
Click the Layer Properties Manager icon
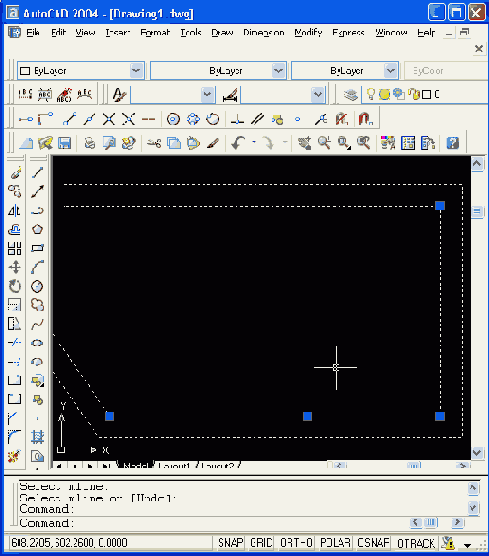[x=350, y=94]
